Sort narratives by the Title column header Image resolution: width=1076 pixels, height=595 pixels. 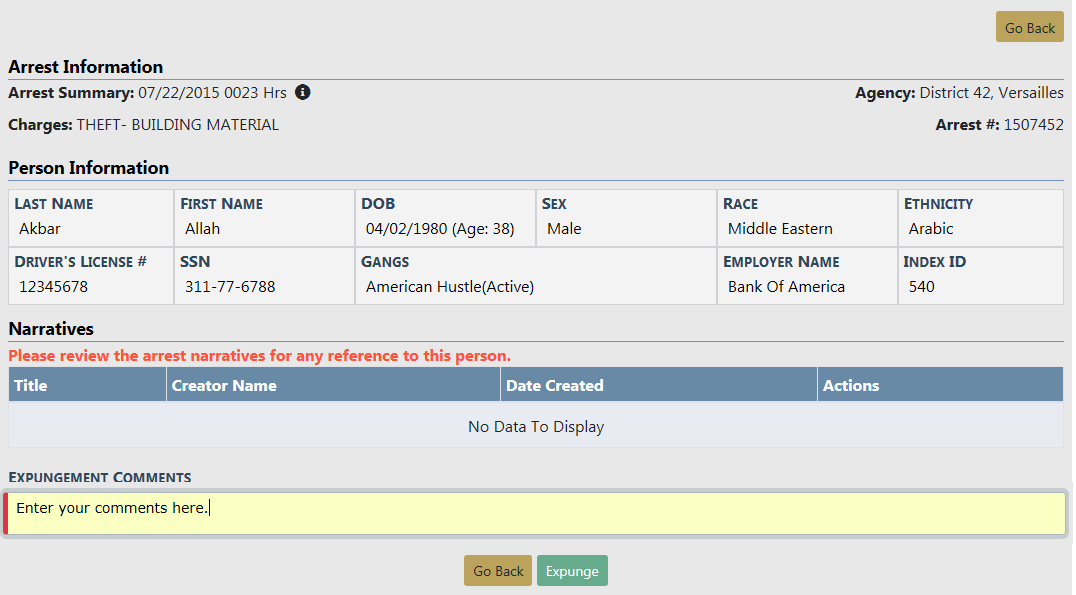(31, 385)
